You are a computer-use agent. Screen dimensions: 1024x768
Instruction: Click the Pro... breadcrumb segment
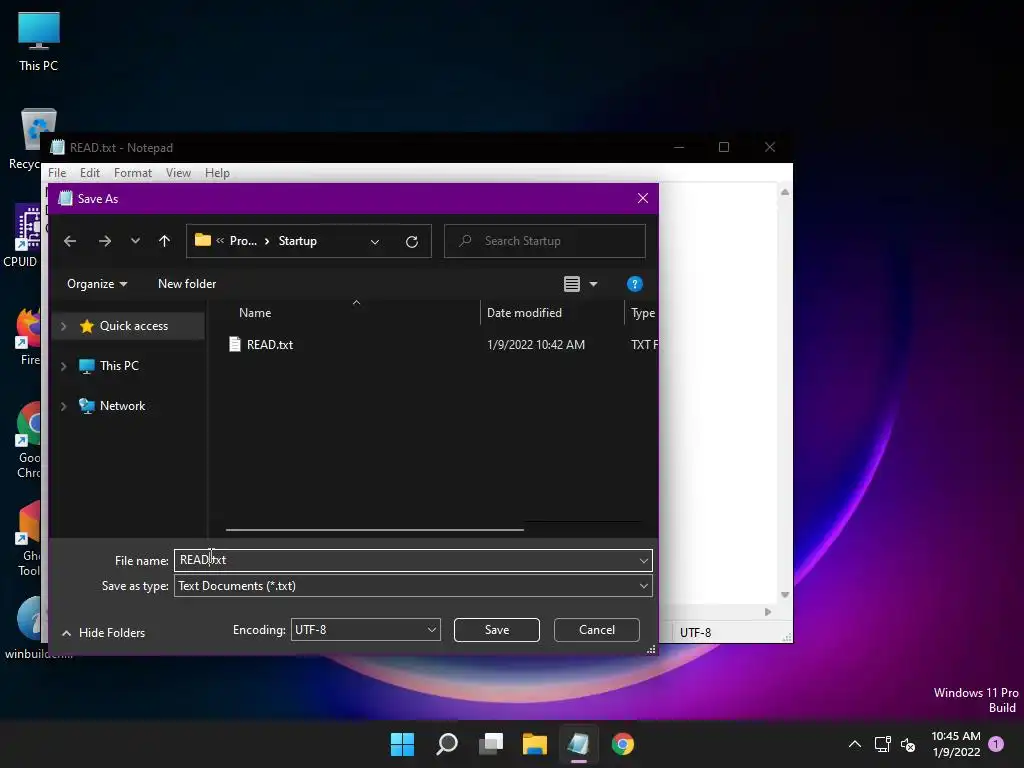(x=243, y=241)
